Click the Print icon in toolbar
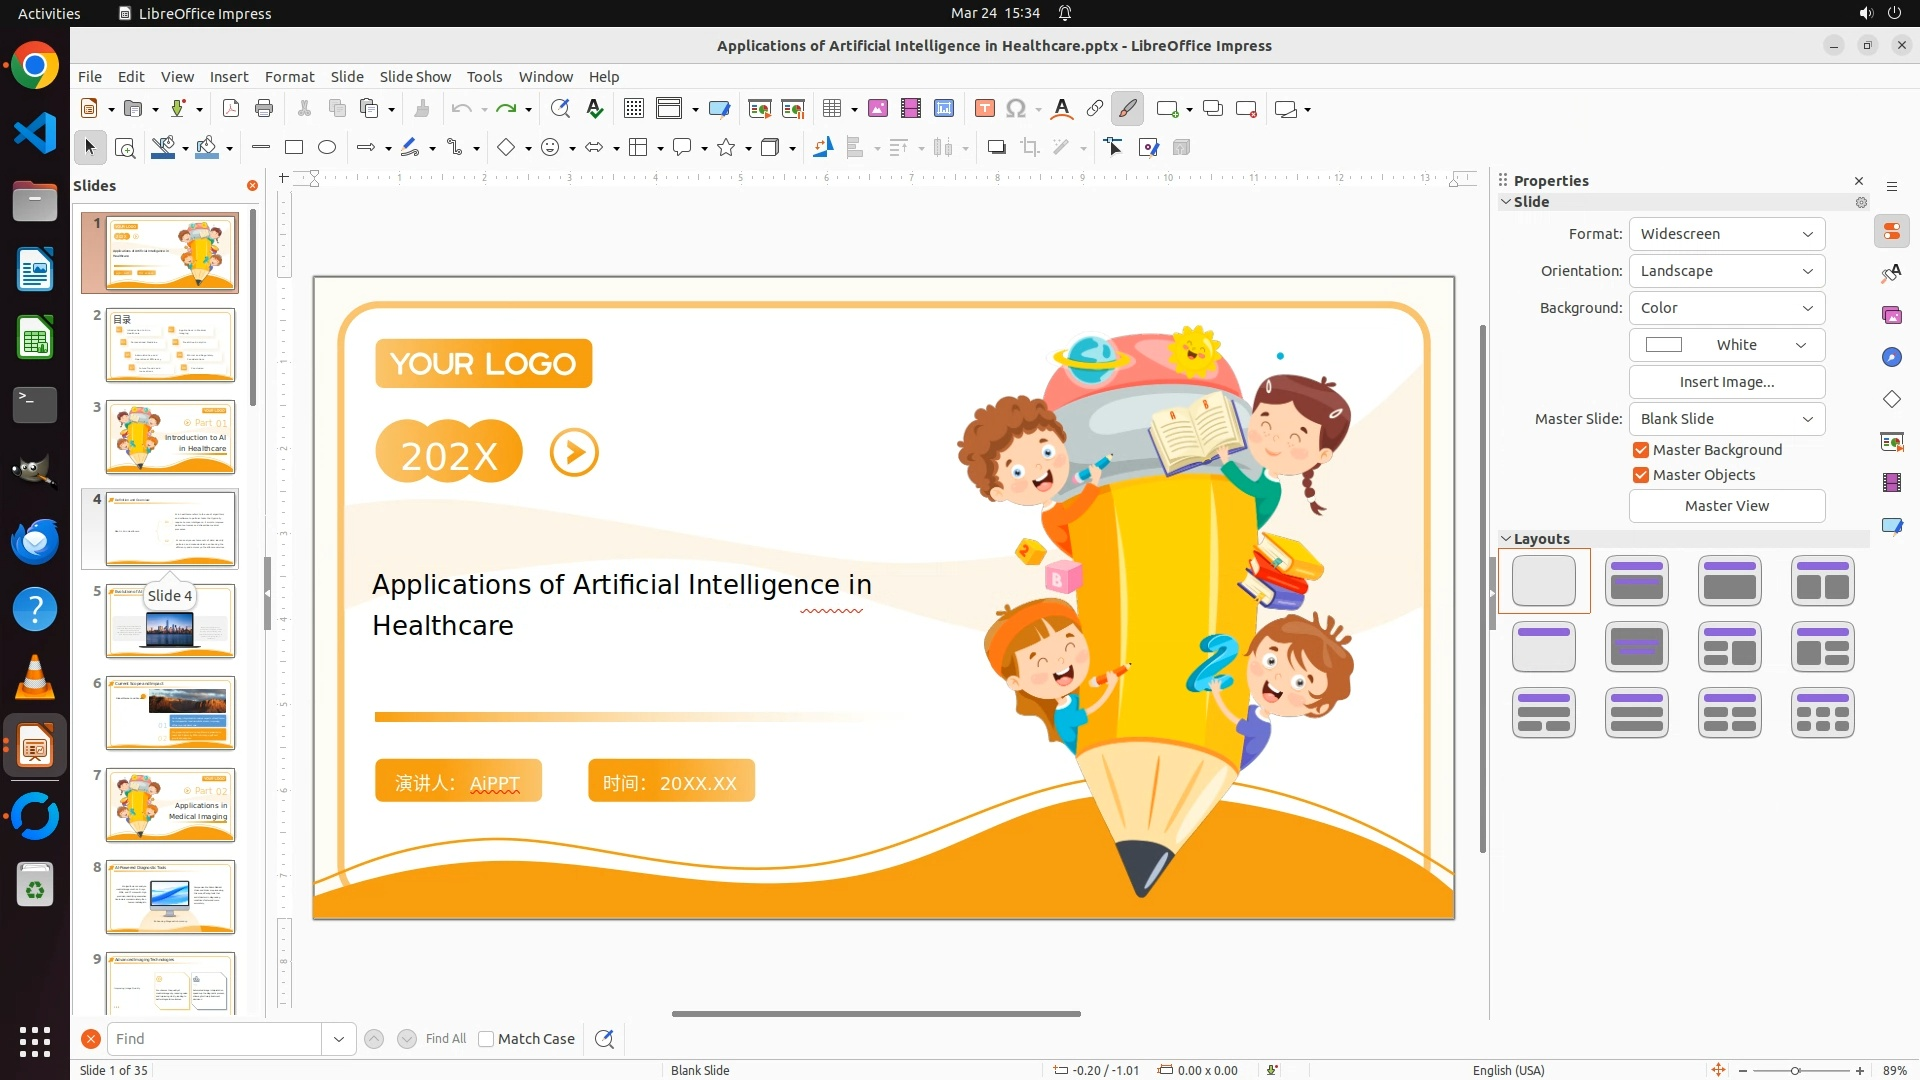This screenshot has width=1920, height=1080. [x=264, y=109]
